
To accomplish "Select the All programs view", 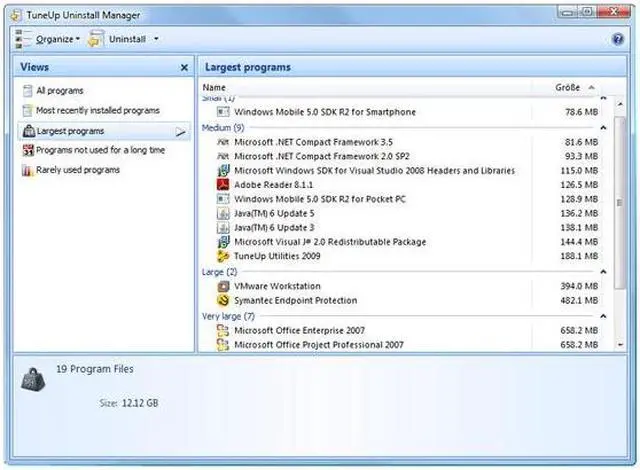I will [60, 91].
